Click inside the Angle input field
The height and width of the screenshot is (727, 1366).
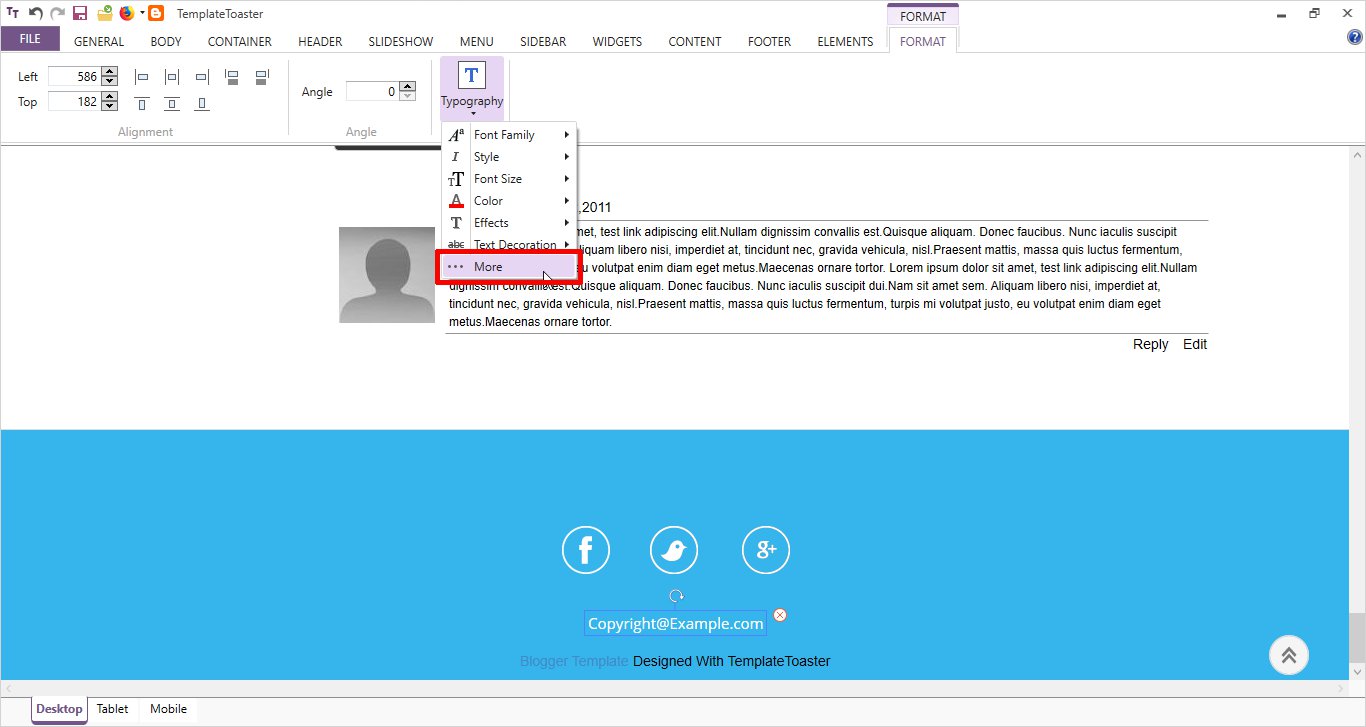(x=372, y=92)
